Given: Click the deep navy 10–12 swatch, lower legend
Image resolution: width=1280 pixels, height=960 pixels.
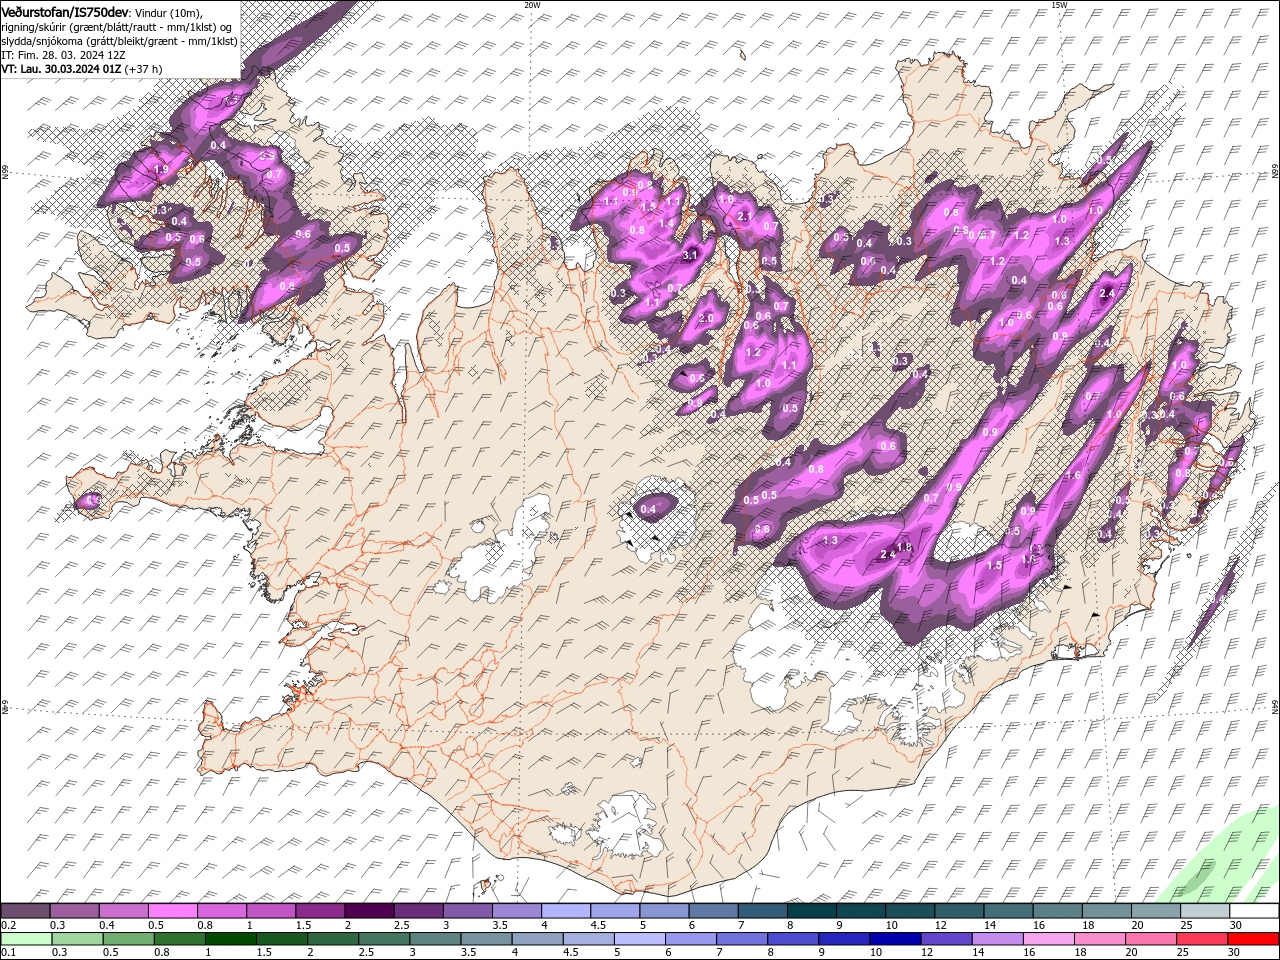Looking at the screenshot, I should 895,939.
